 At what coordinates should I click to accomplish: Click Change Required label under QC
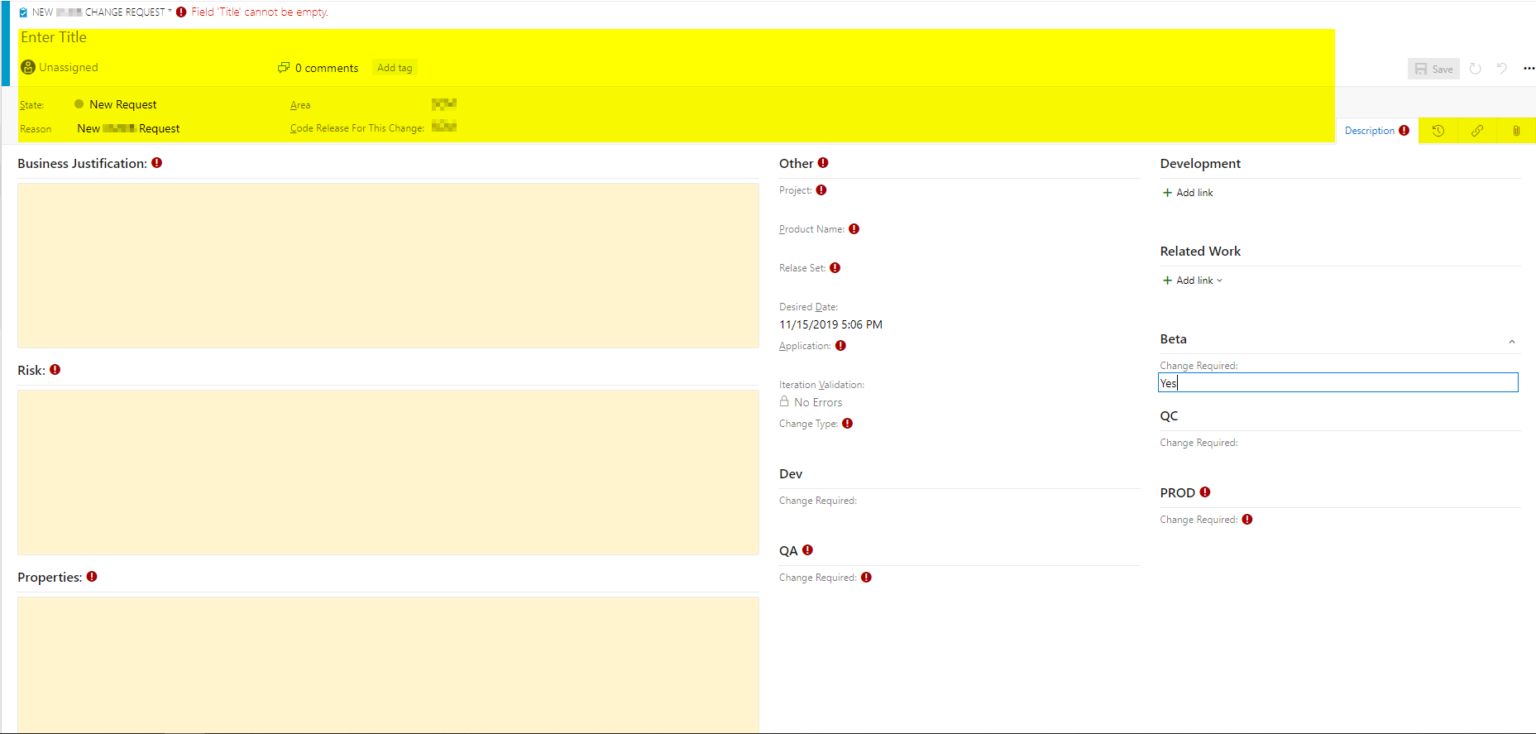(1199, 442)
